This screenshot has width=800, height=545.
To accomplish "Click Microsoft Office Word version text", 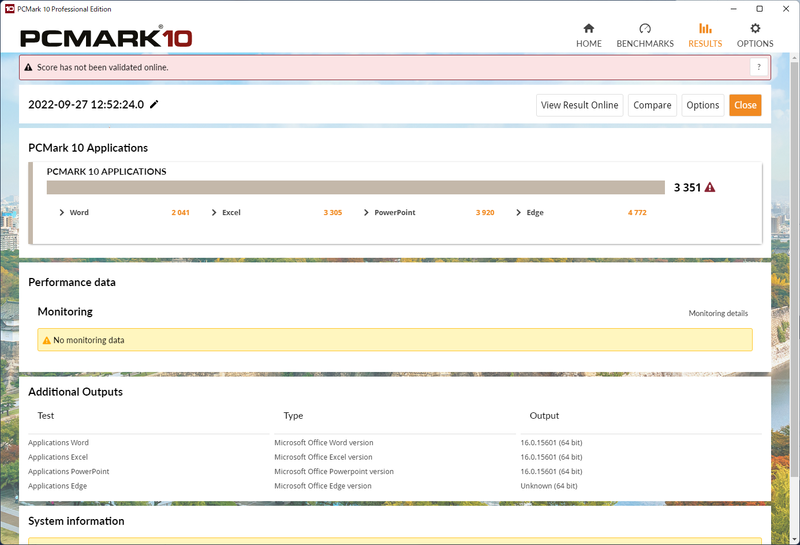I will point(324,442).
